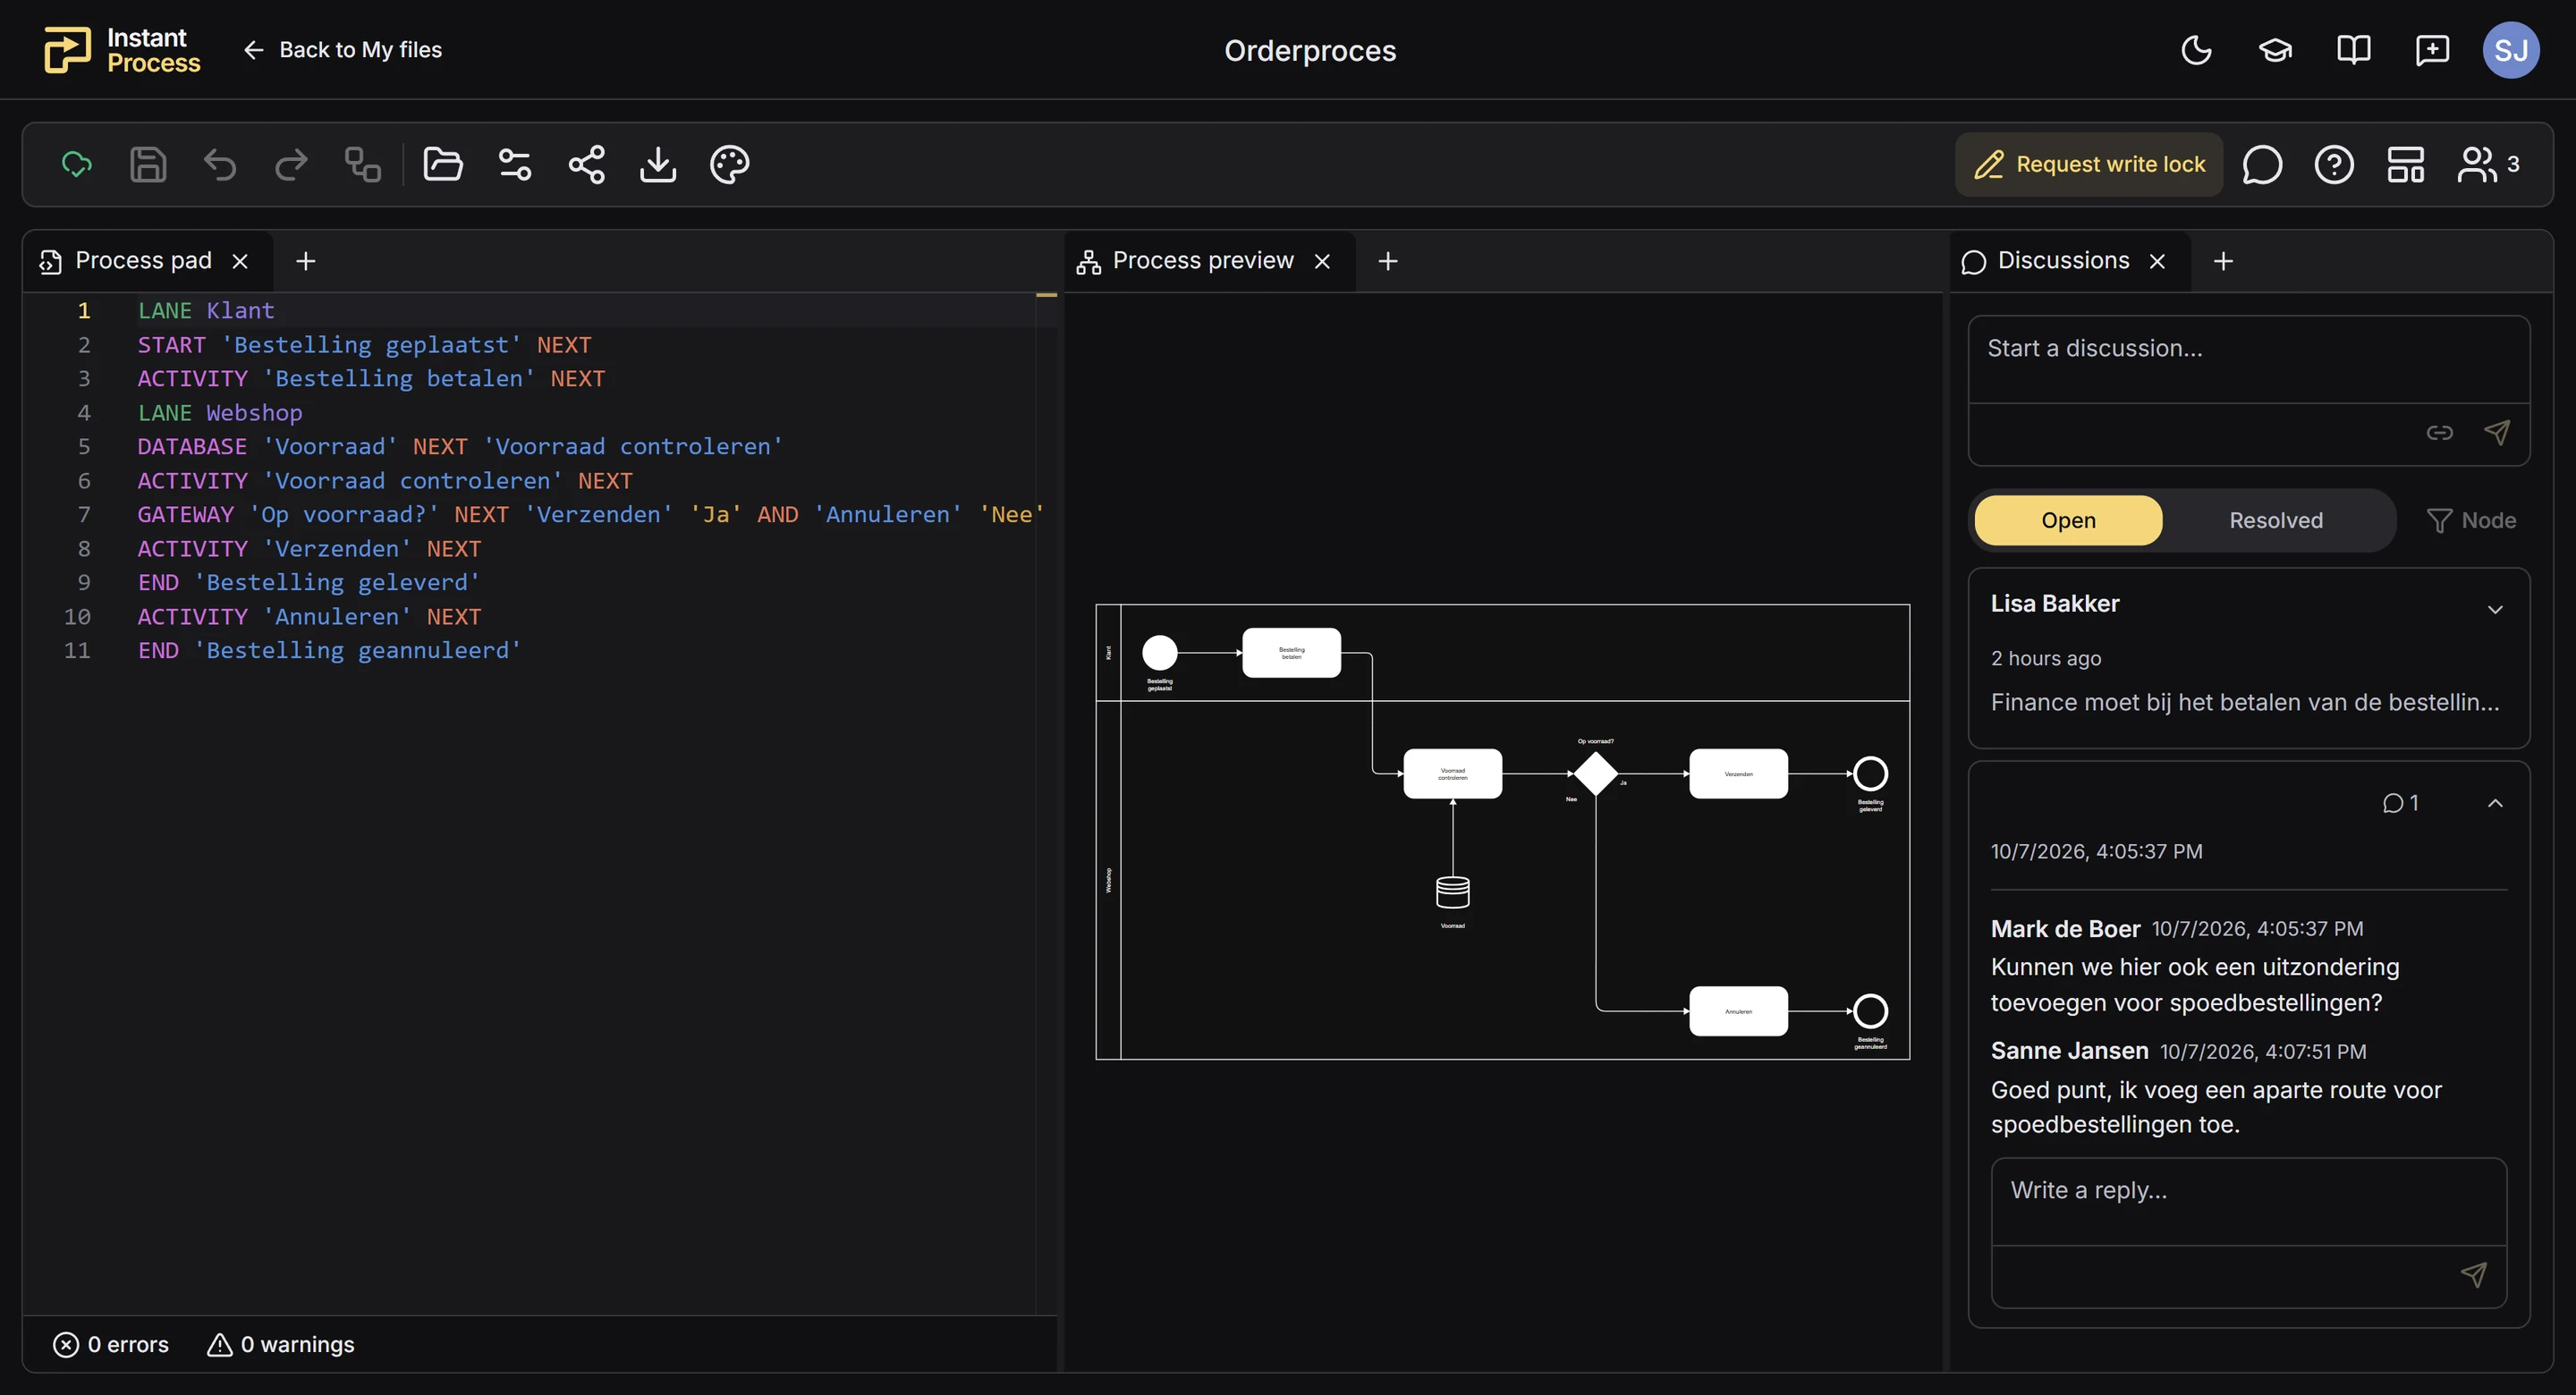Viewport: 2576px width, 1395px height.
Task: Expand Lisa Bakker's discussion
Action: coord(2495,609)
